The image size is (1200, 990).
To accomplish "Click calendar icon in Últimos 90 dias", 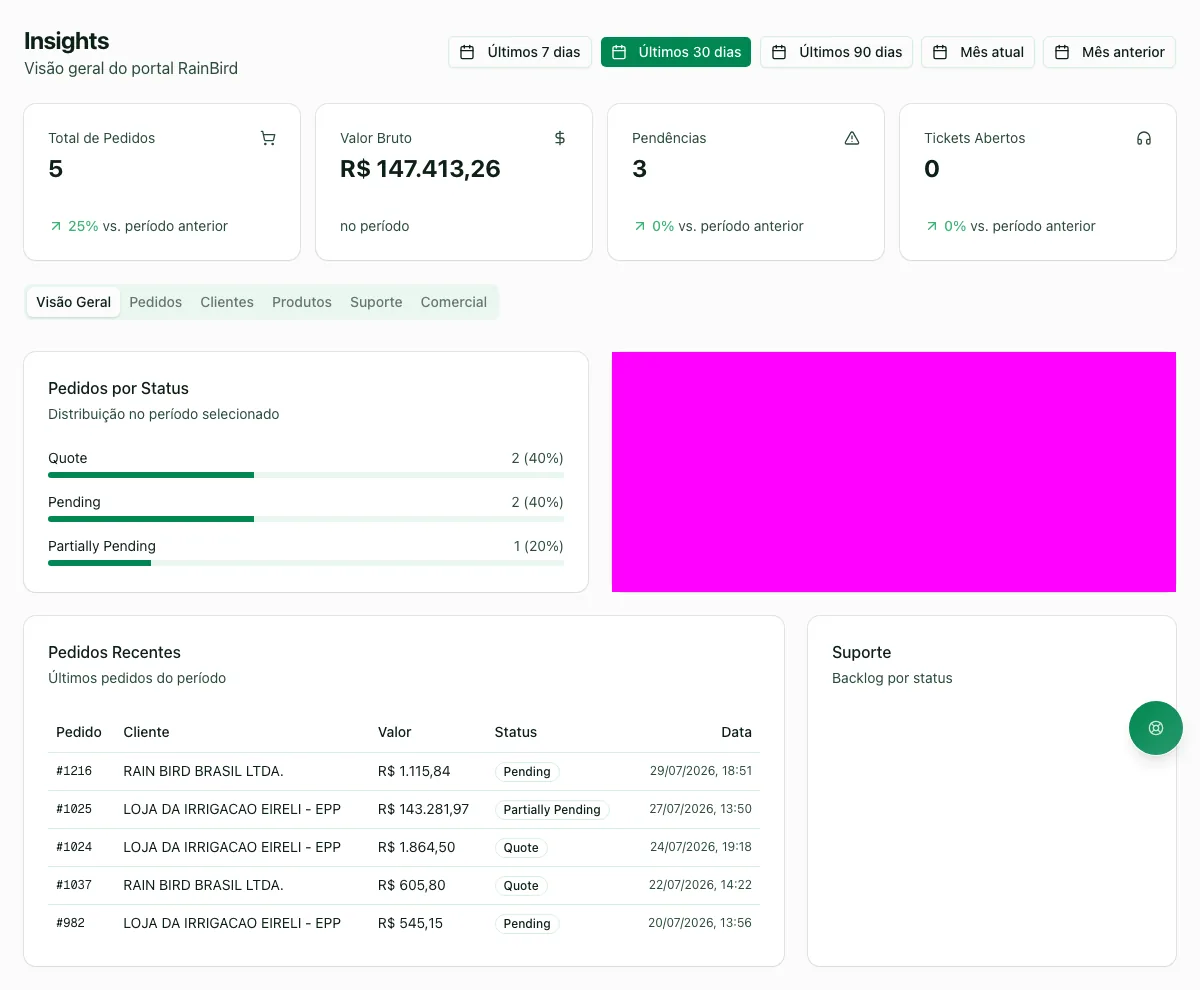I will (x=779, y=52).
